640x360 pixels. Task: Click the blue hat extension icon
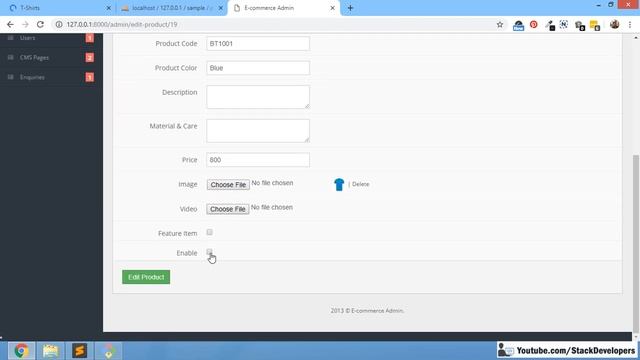pyautogui.click(x=518, y=25)
